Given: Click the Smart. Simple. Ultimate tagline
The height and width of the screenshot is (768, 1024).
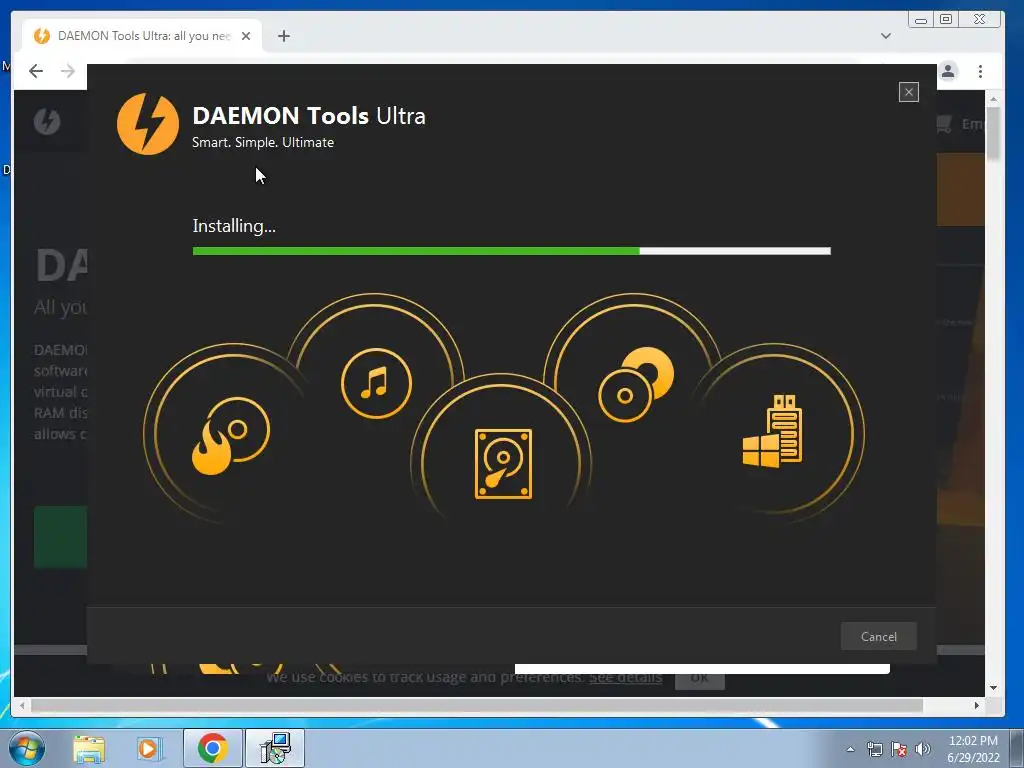Looking at the screenshot, I should click(263, 142).
